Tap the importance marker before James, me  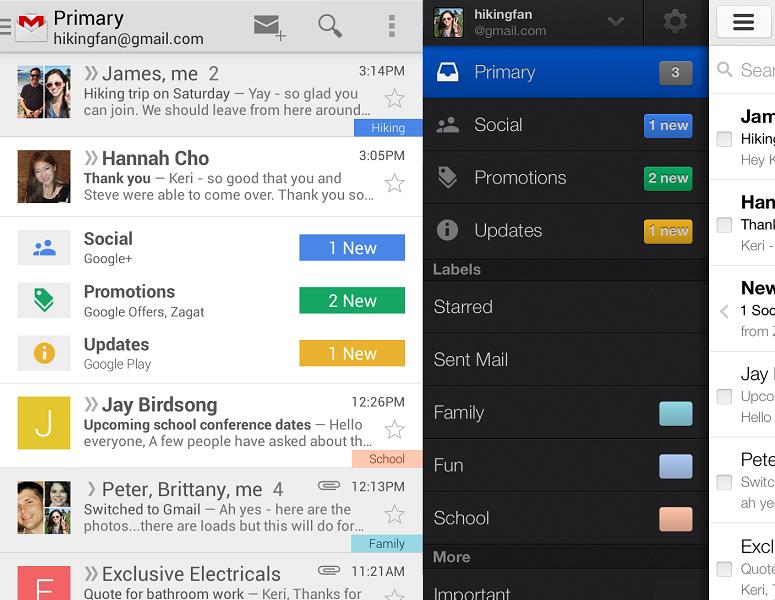90,73
